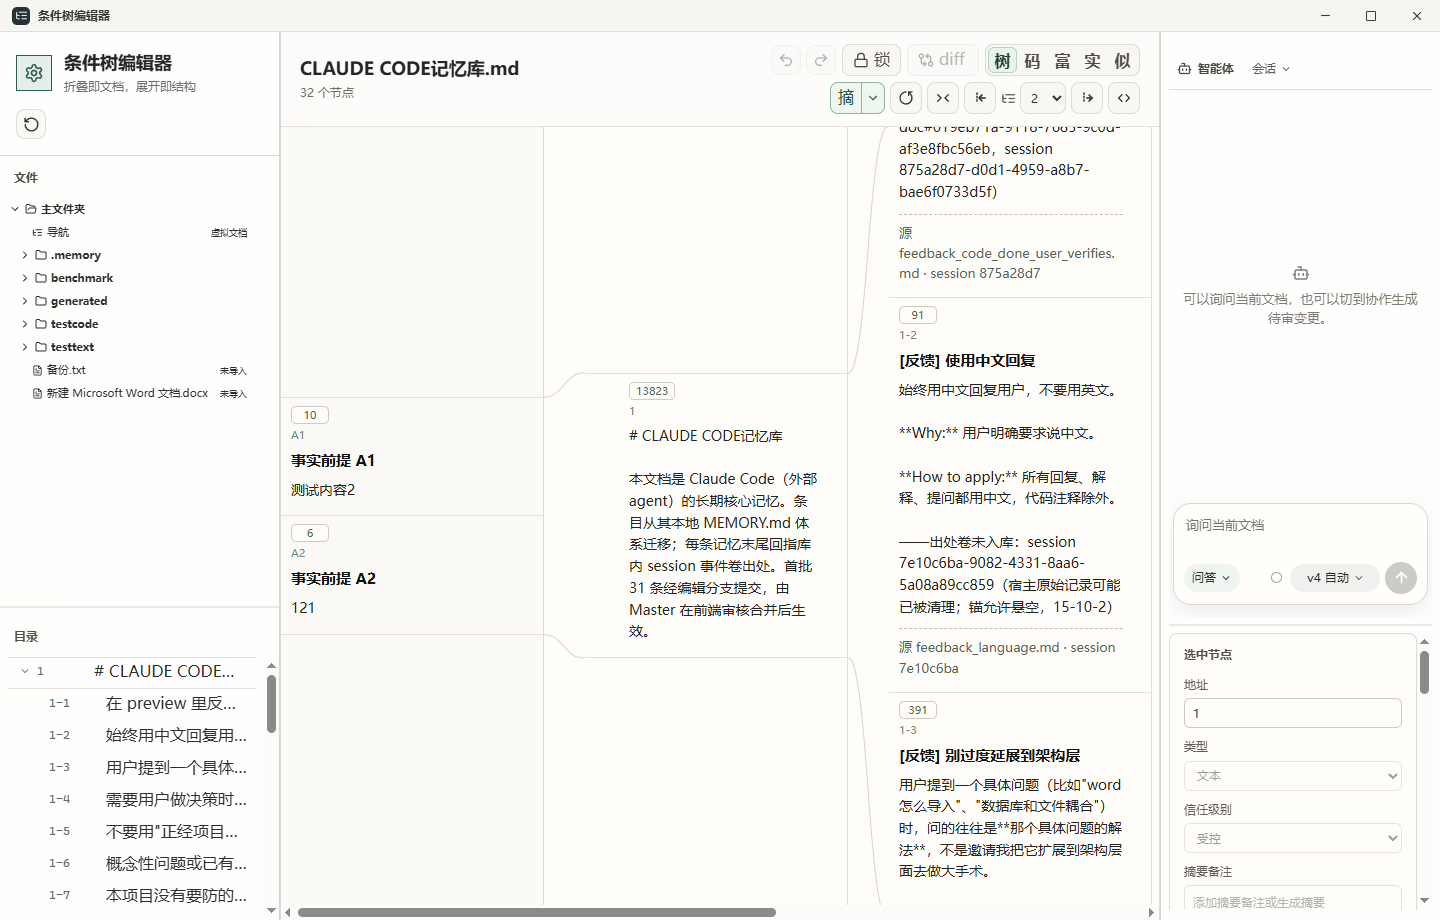Click the tree depth list icon

tap(1008, 98)
